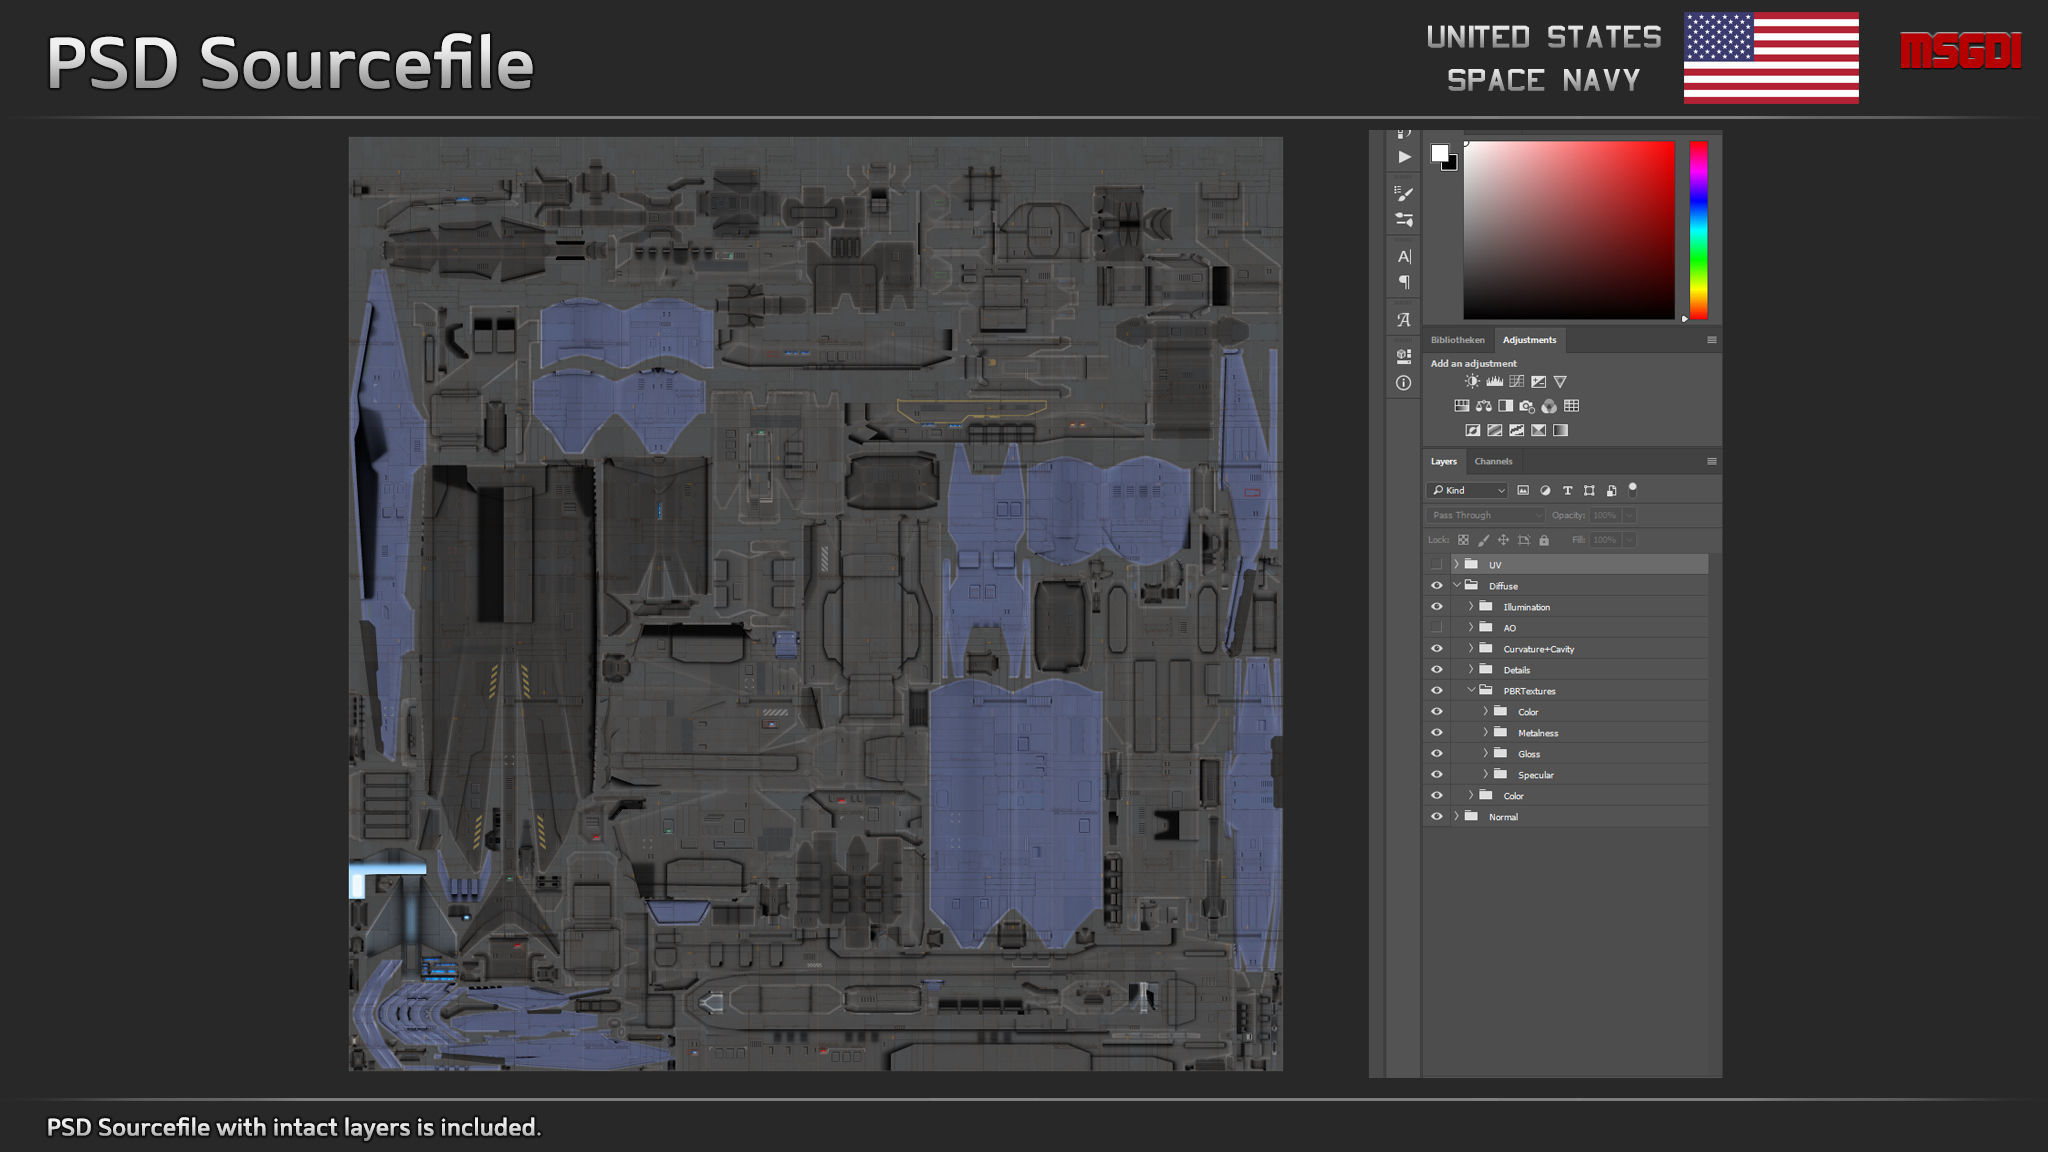Add a Levels adjustment layer
2048x1152 pixels.
click(x=1494, y=381)
